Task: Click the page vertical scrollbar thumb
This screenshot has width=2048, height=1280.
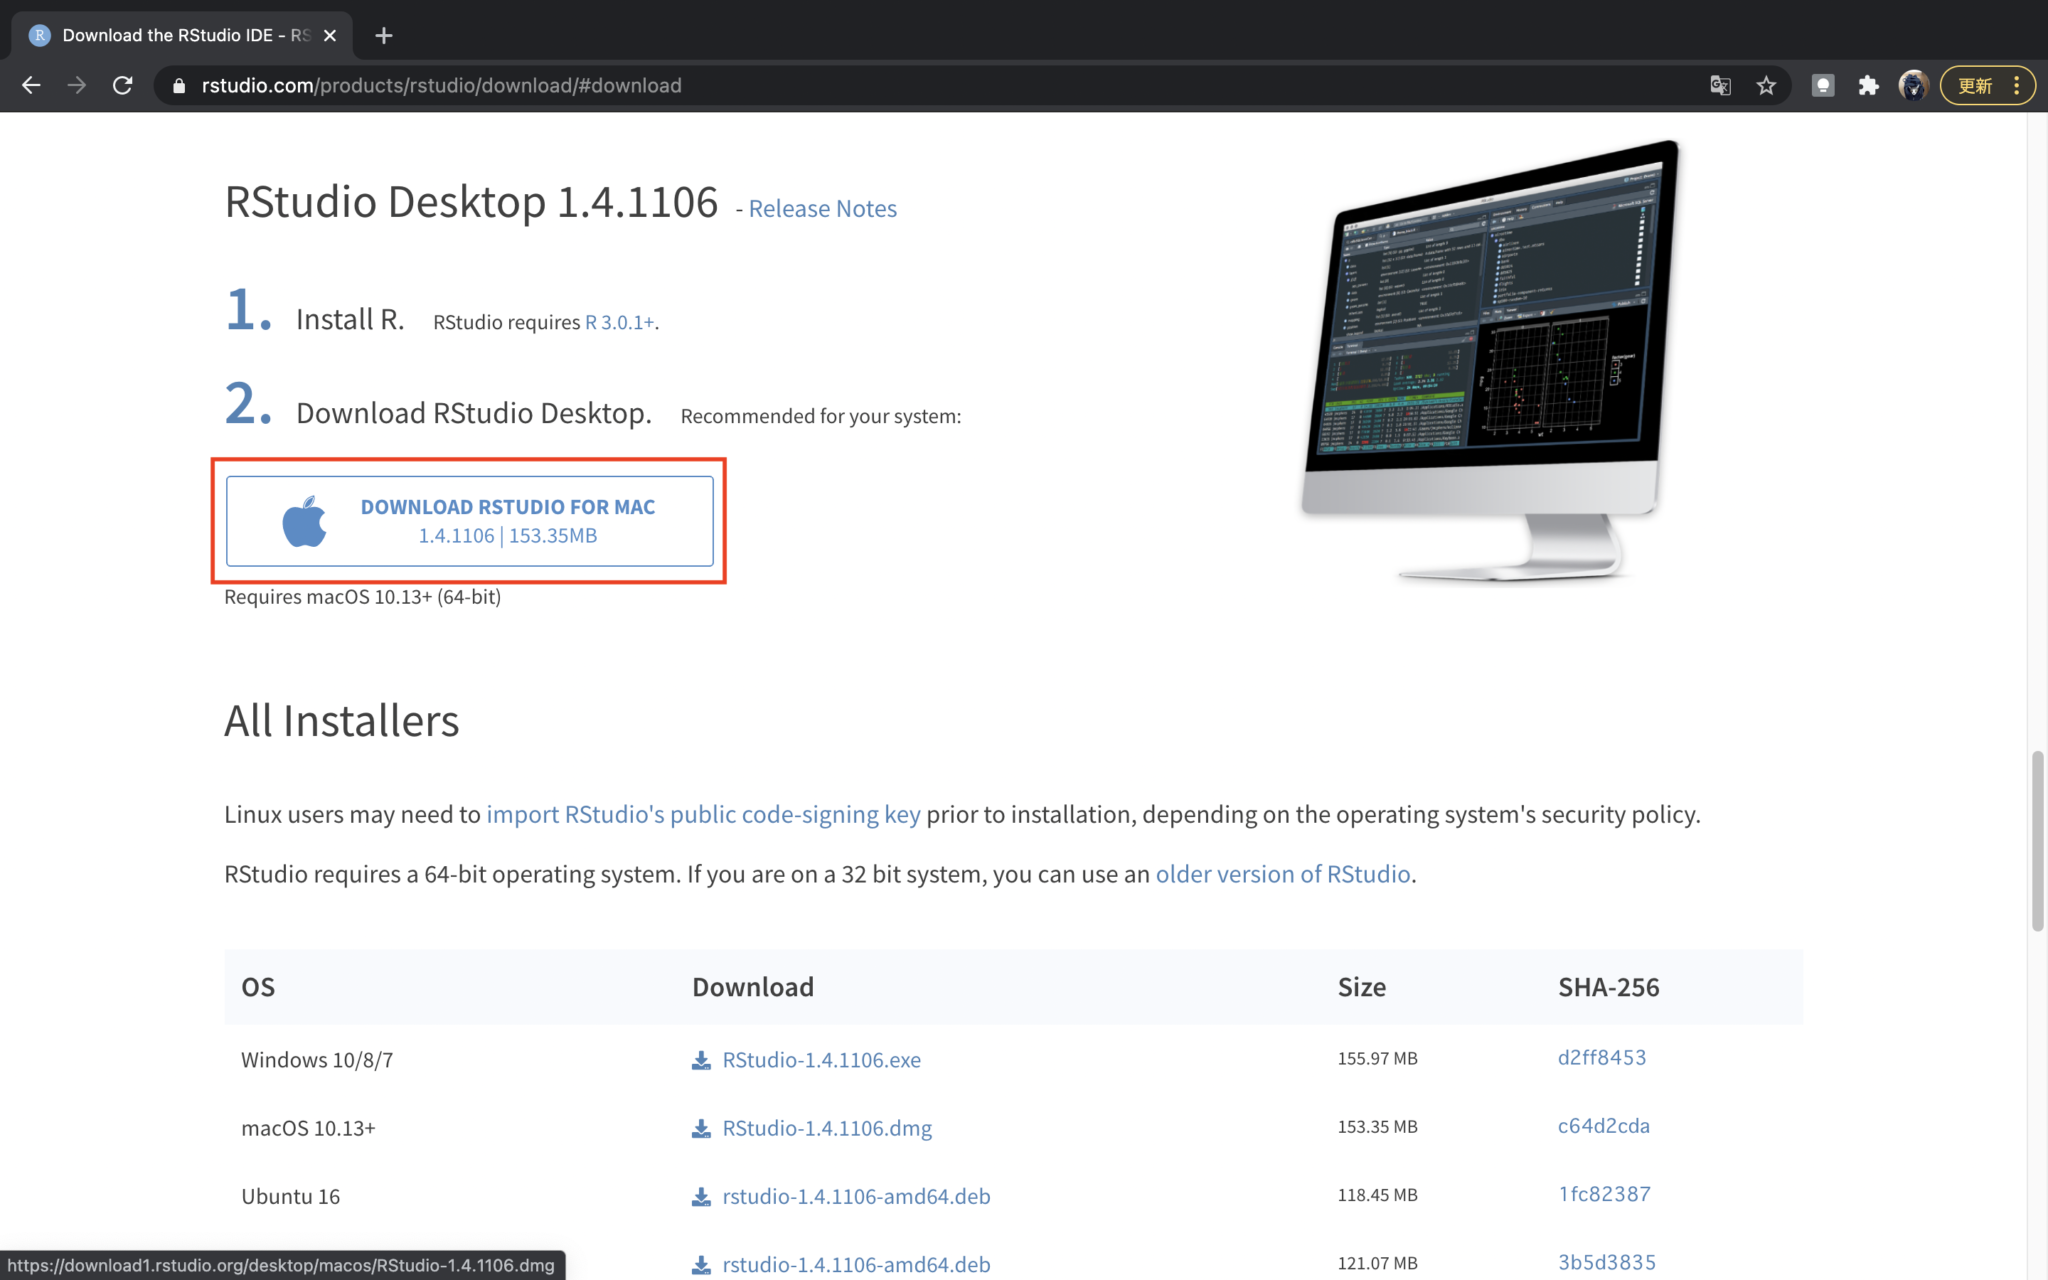Action: coord(2037,840)
